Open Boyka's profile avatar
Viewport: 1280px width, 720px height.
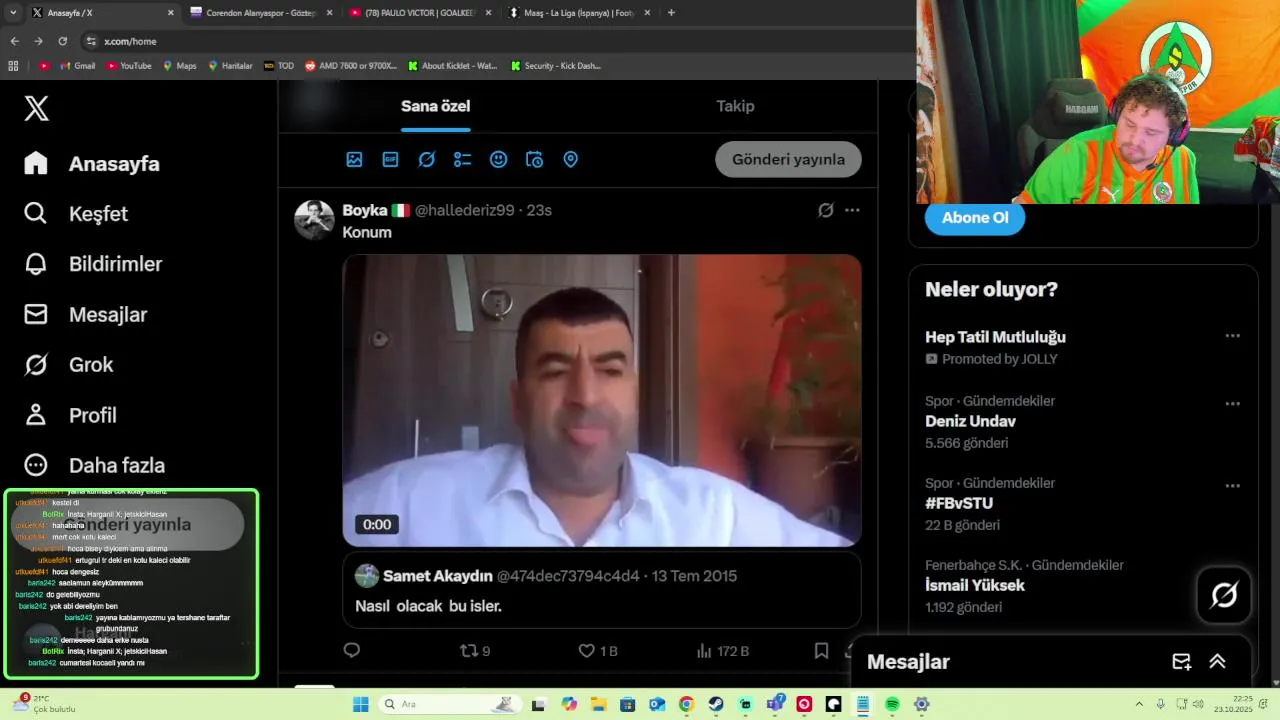point(314,219)
